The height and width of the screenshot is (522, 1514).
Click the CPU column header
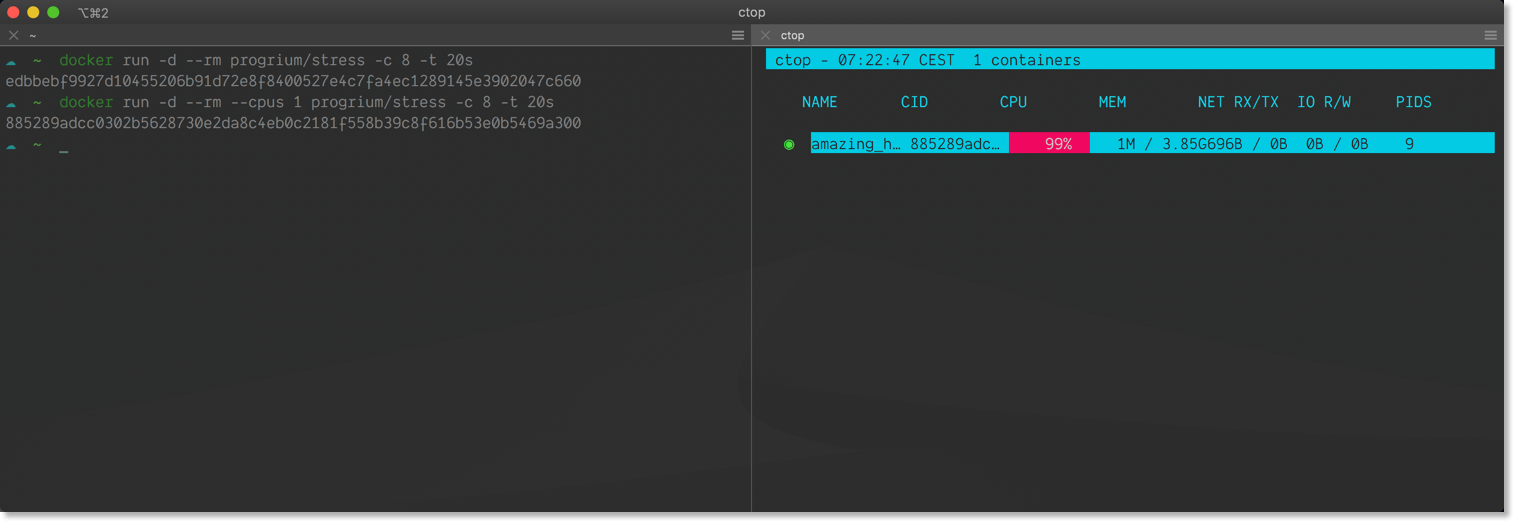[x=1013, y=102]
